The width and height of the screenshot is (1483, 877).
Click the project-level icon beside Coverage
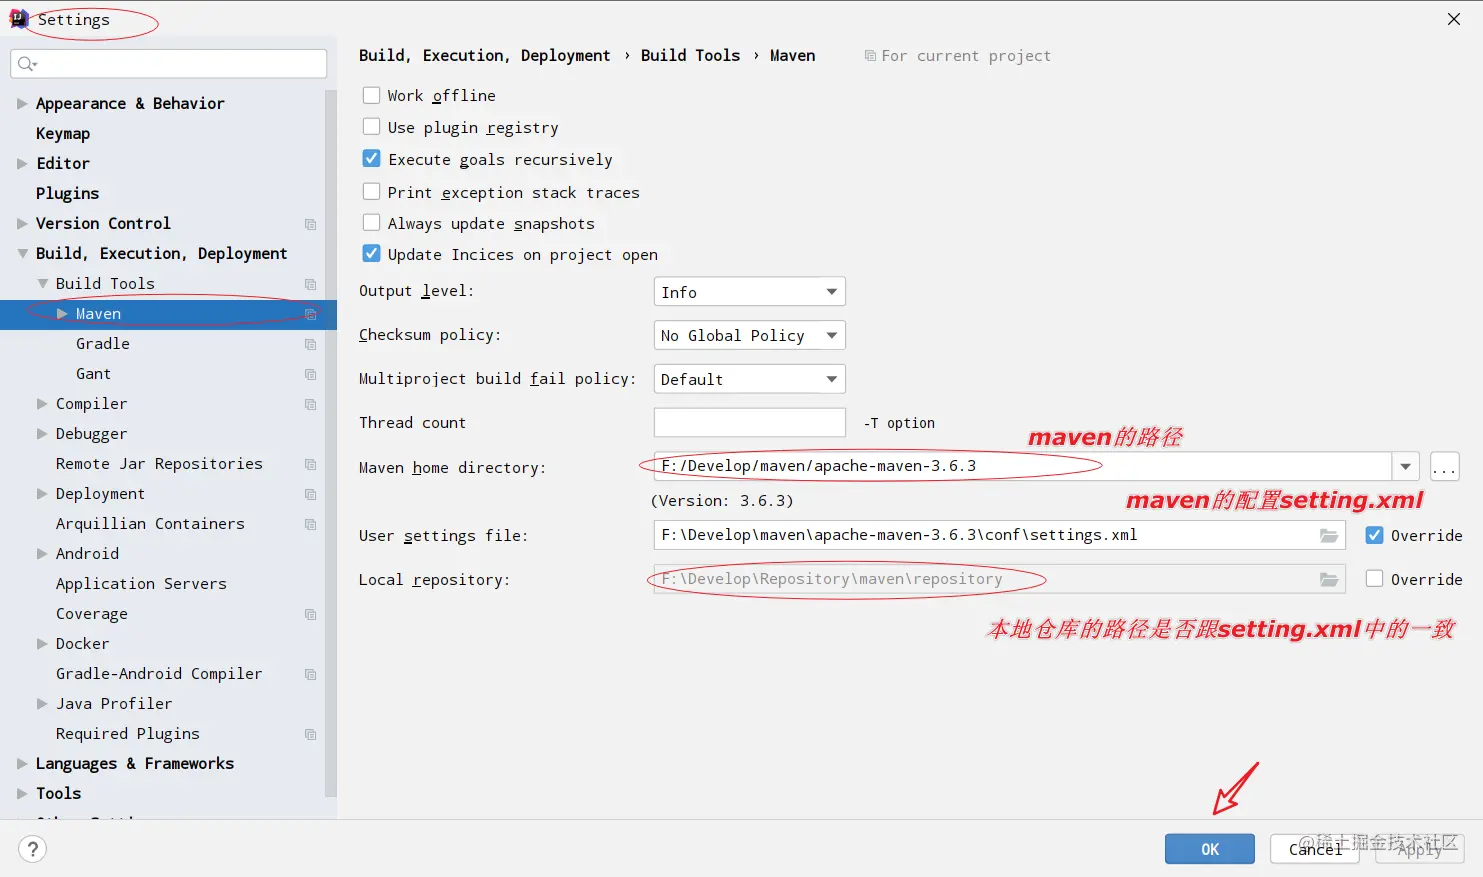[x=310, y=614]
